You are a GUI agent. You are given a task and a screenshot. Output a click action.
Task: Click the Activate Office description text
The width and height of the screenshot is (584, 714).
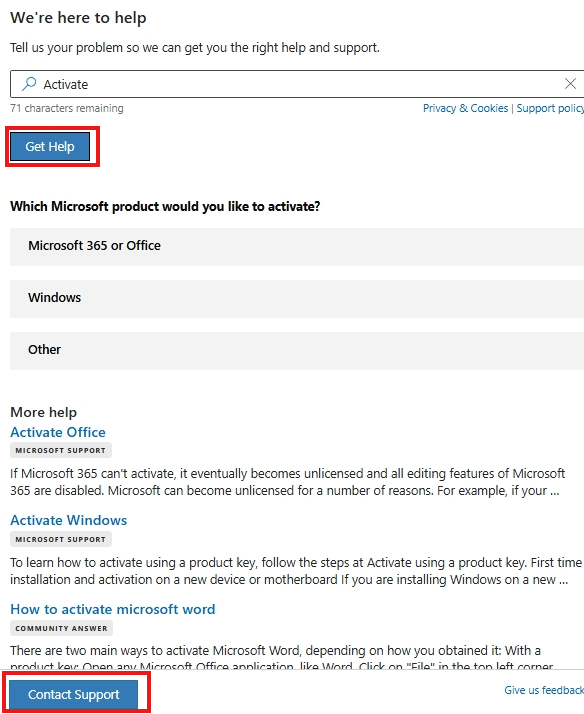288,482
